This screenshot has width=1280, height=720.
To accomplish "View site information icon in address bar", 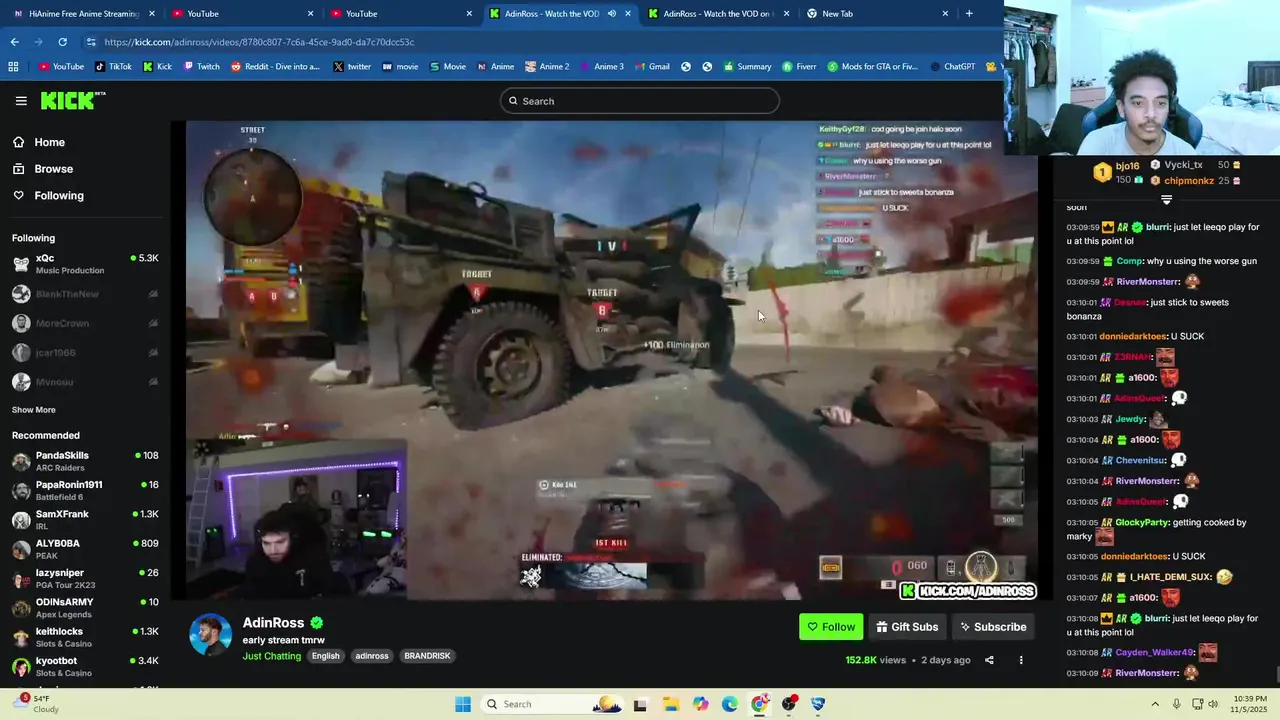I will 91,42.
